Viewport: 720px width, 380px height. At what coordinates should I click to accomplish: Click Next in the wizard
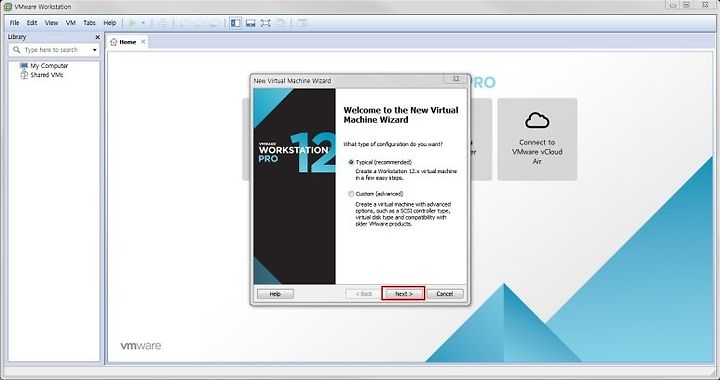[x=403, y=294]
